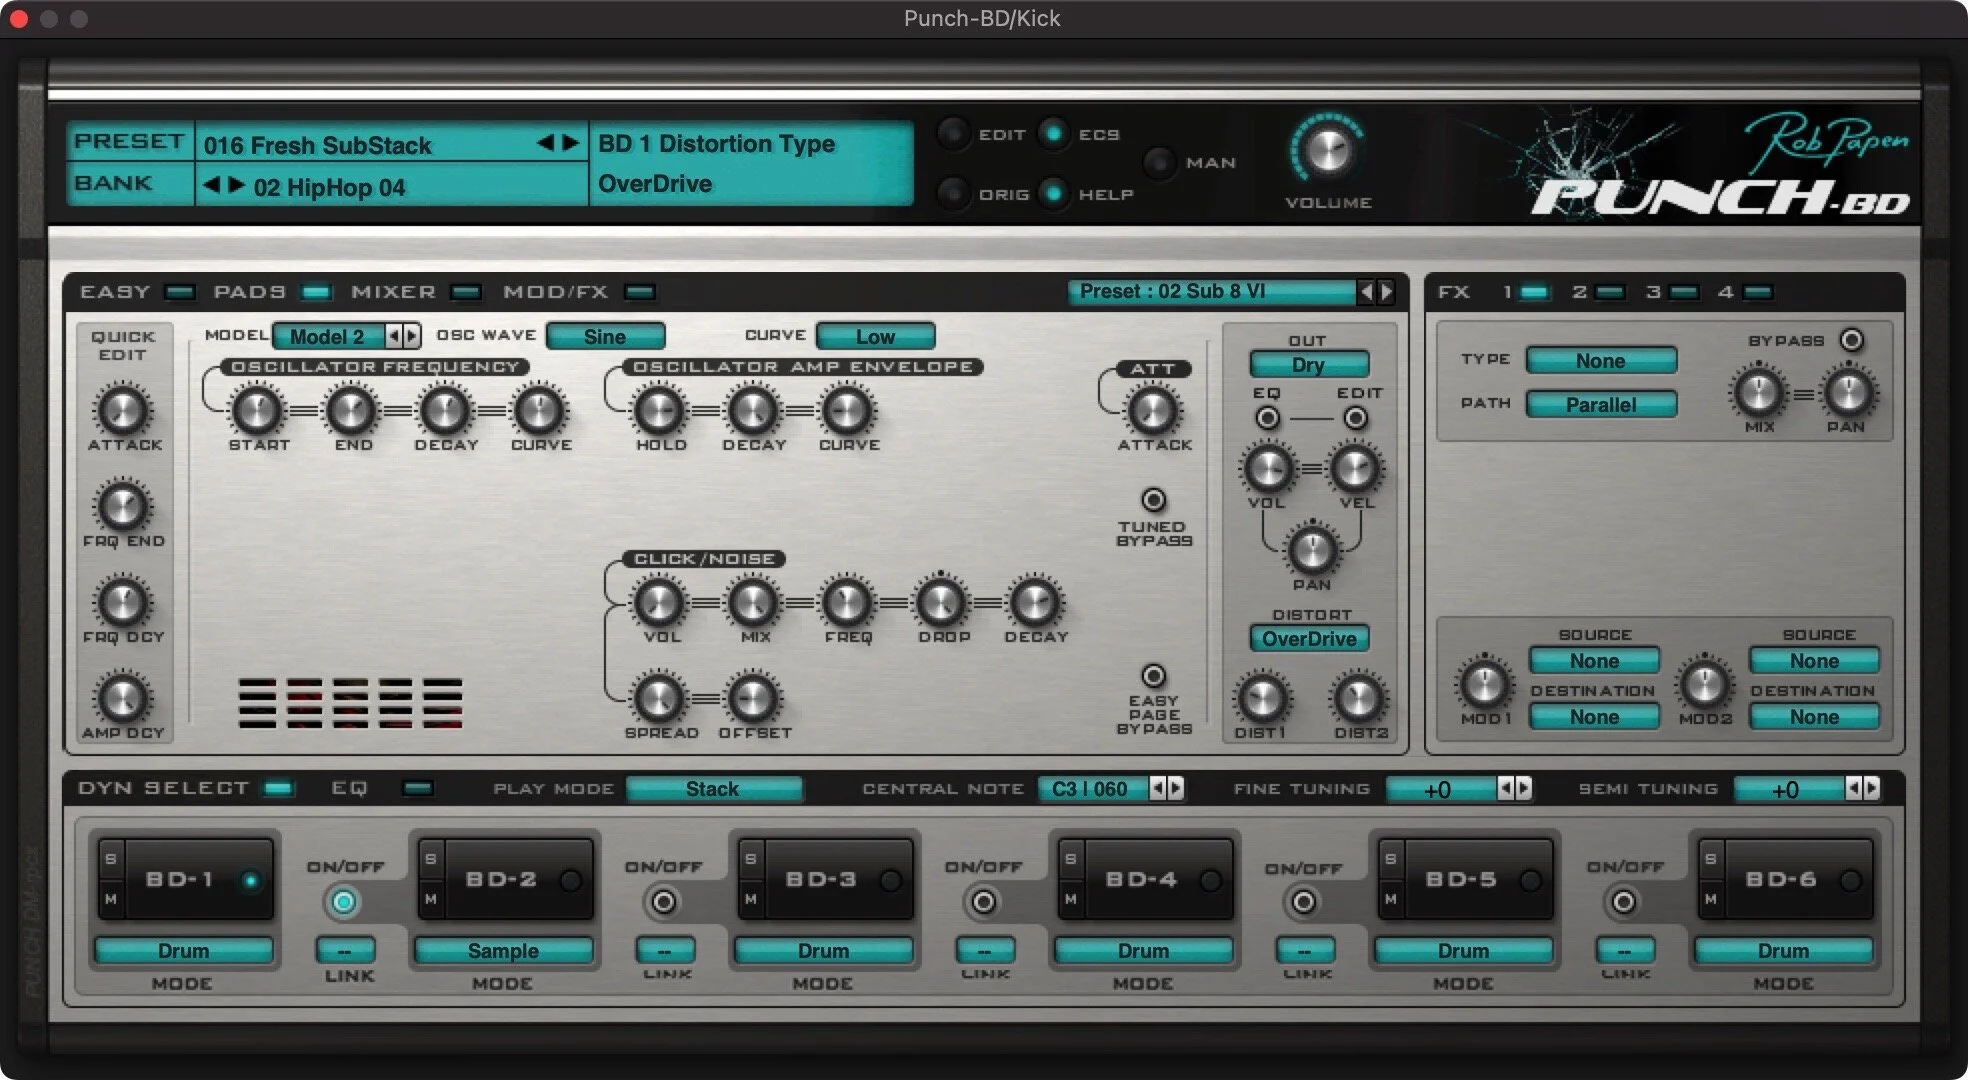Click the Model 2 next arrow
The width and height of the screenshot is (1968, 1080).
411,336
